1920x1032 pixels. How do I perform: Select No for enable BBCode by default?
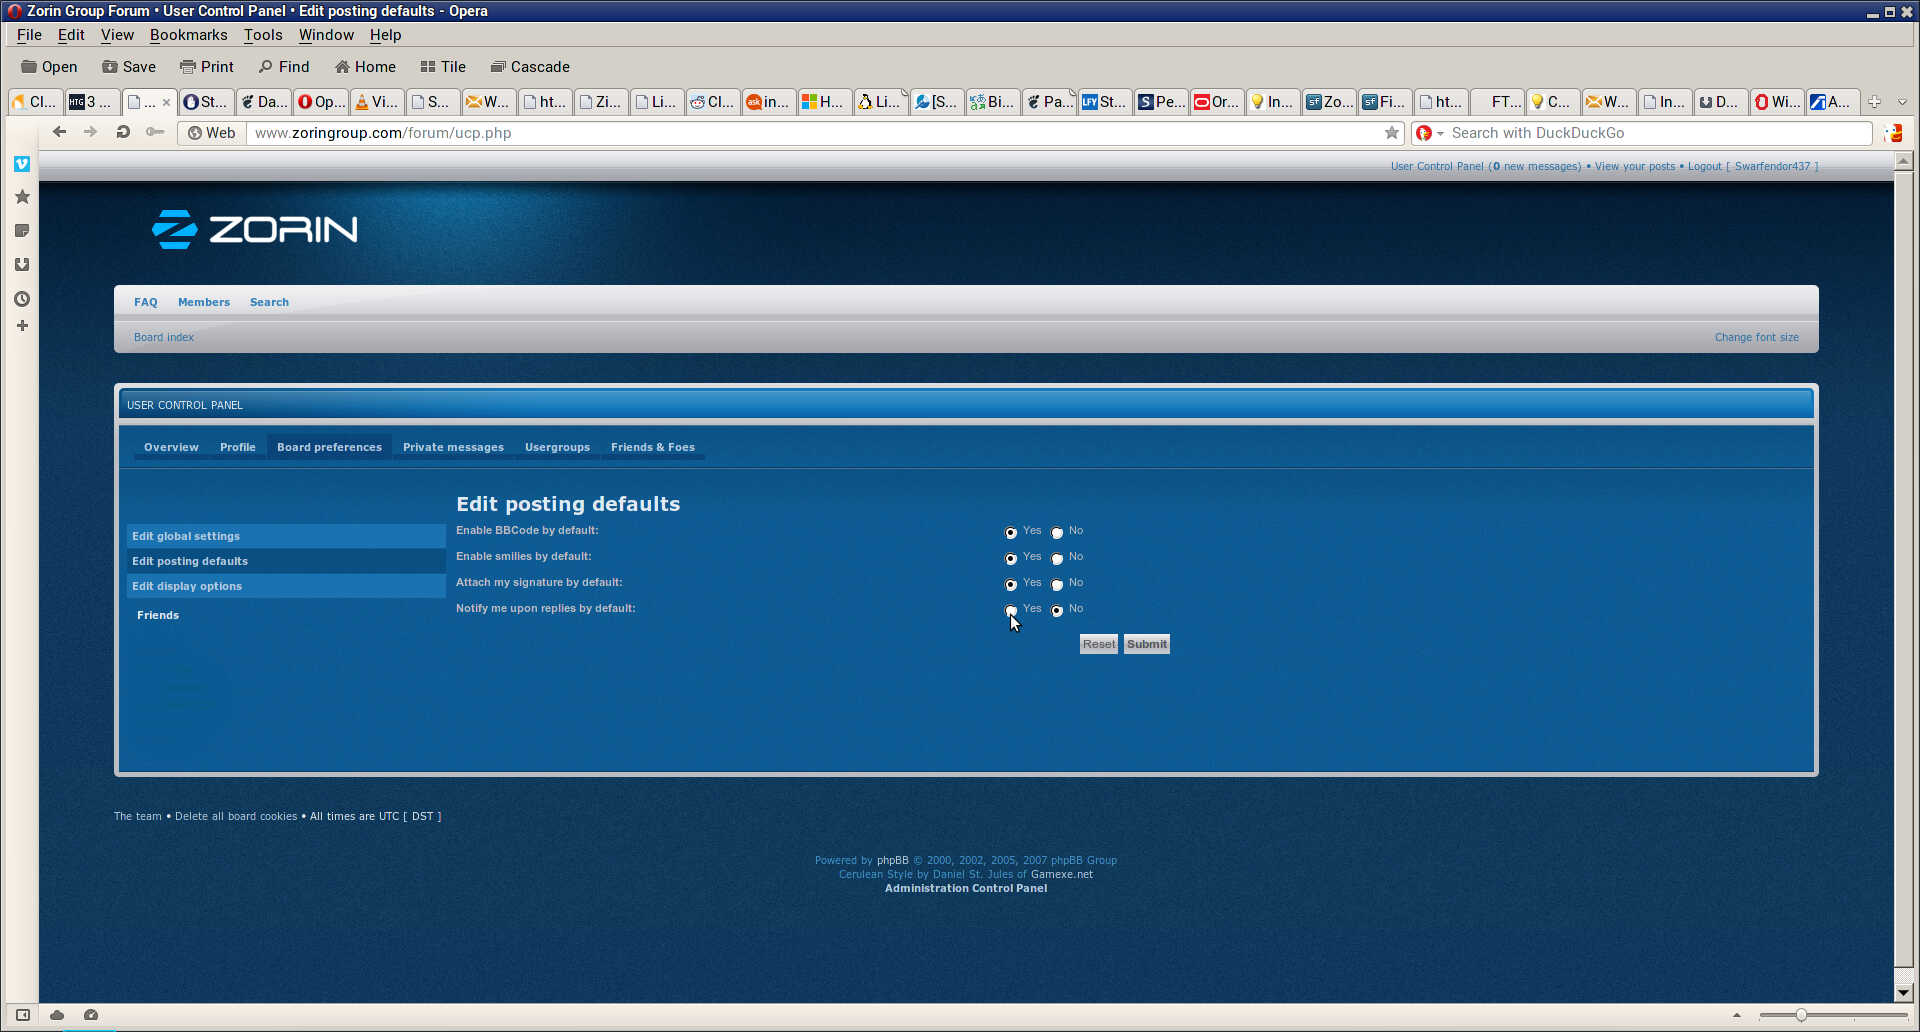point(1057,533)
